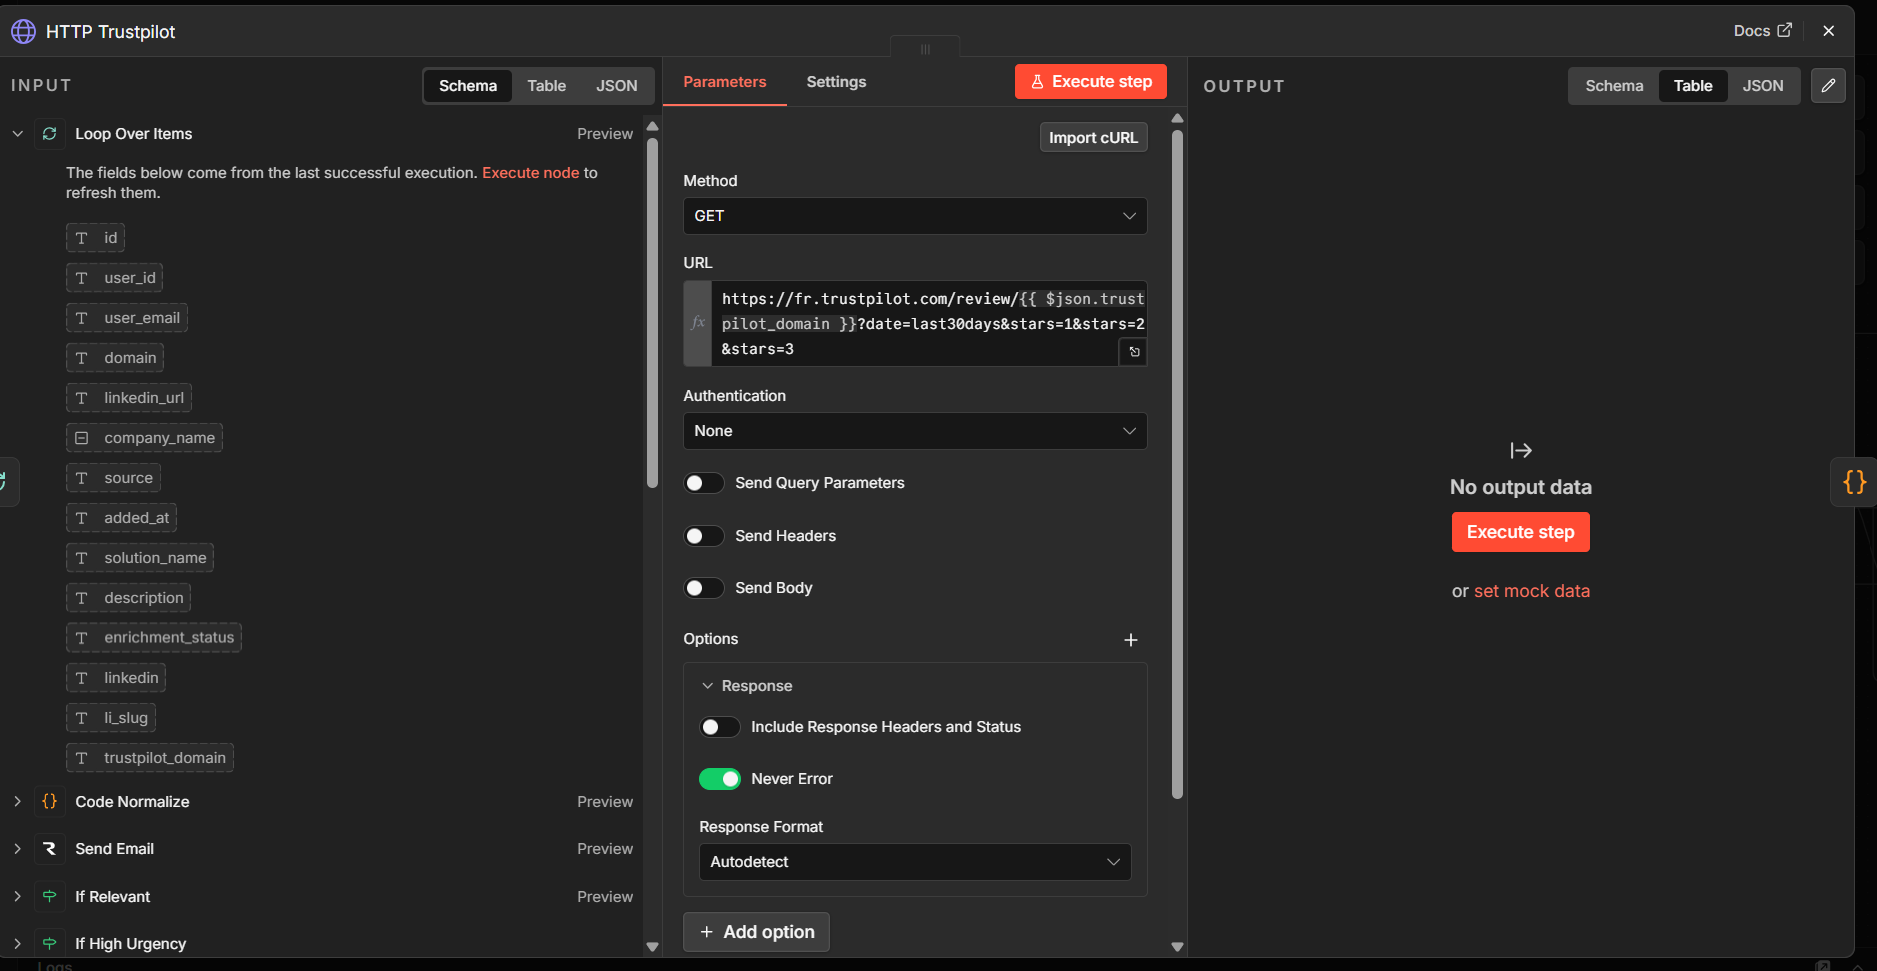
Task: Click the text type icon of enrichment_status
Action: (x=82, y=638)
